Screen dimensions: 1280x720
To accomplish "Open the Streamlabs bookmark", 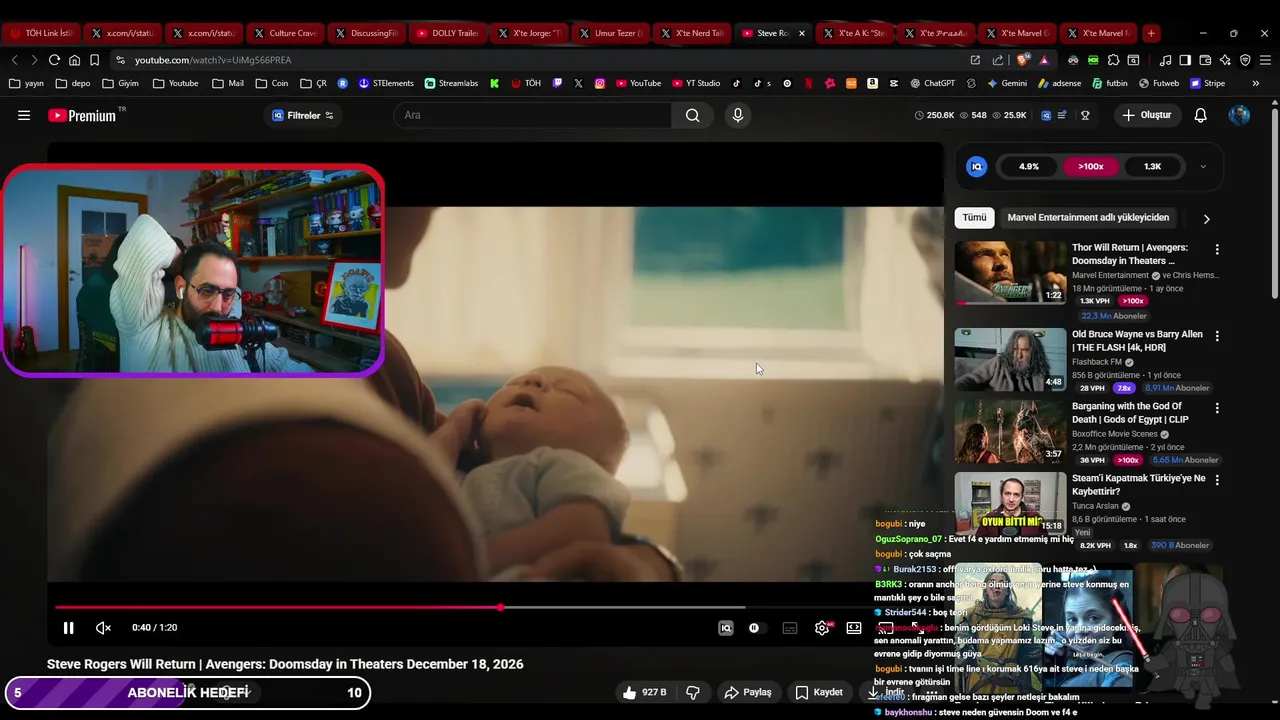I will pos(451,83).
